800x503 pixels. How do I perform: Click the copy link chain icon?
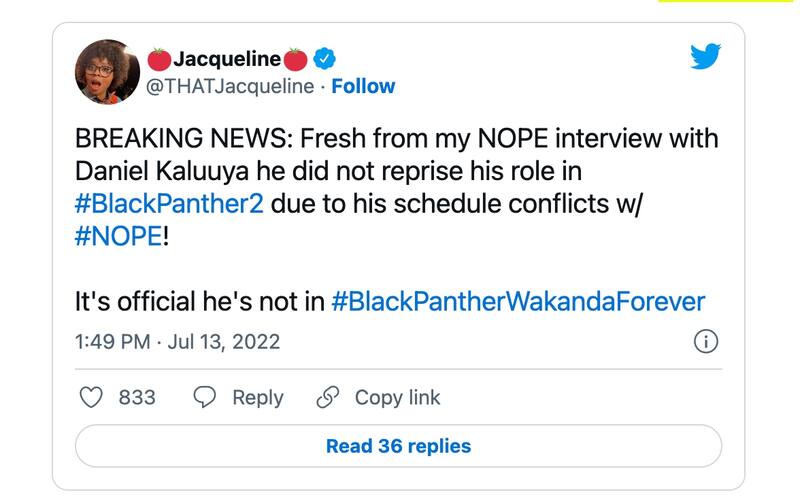(328, 397)
